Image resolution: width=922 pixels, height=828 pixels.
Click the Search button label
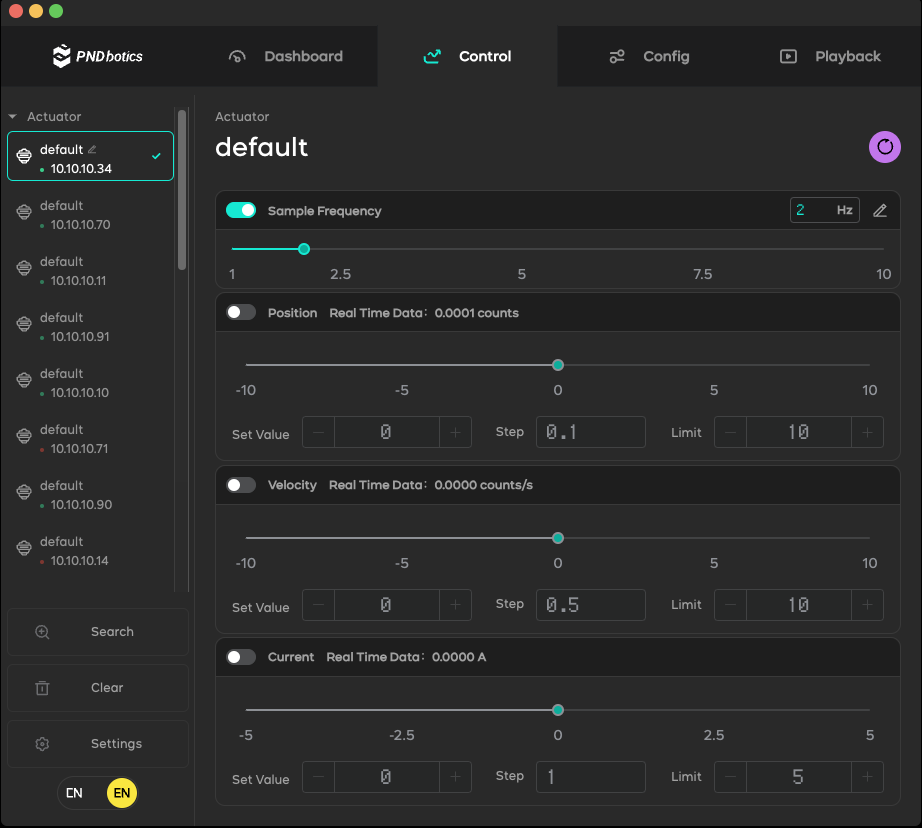pyautogui.click(x=112, y=632)
